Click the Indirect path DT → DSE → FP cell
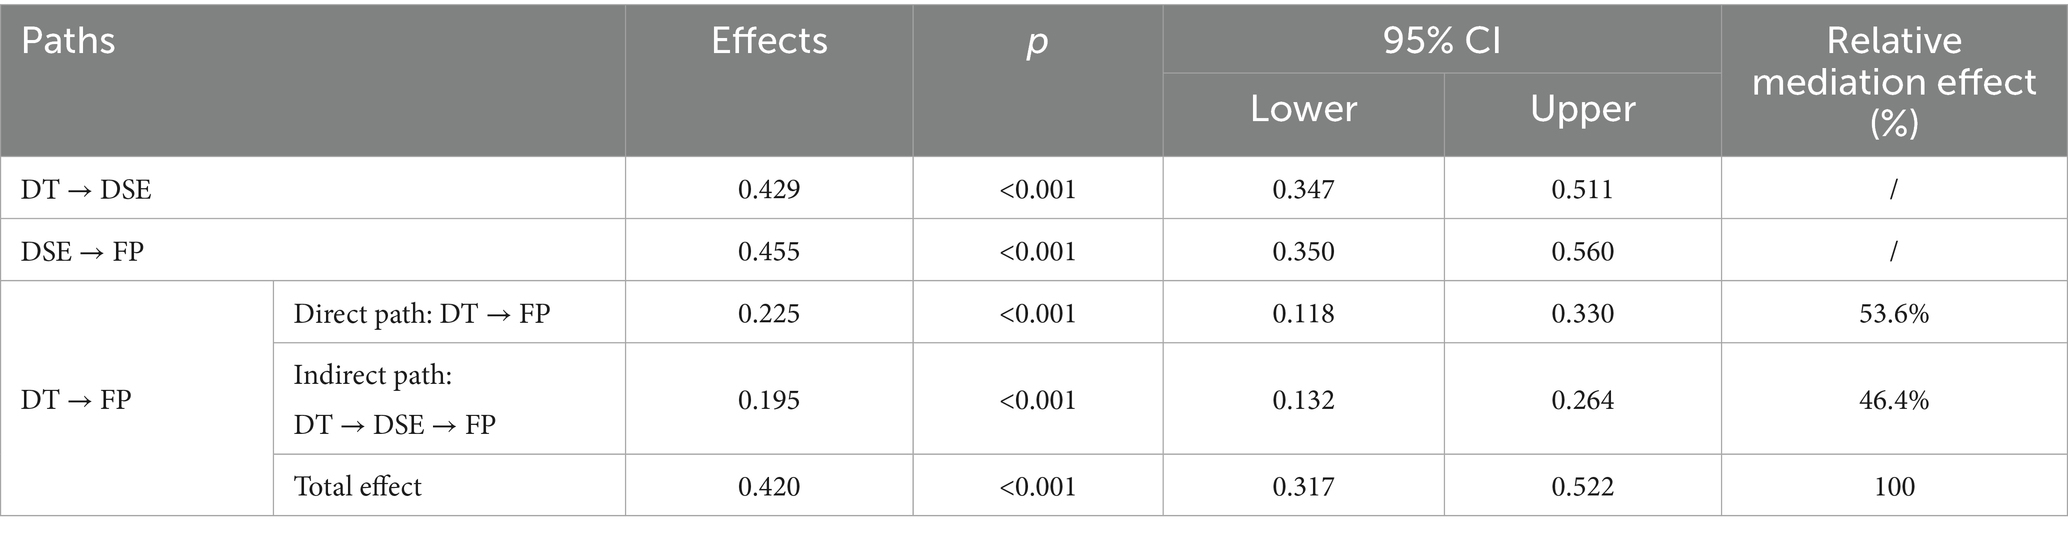The image size is (2068, 534). coord(394,400)
